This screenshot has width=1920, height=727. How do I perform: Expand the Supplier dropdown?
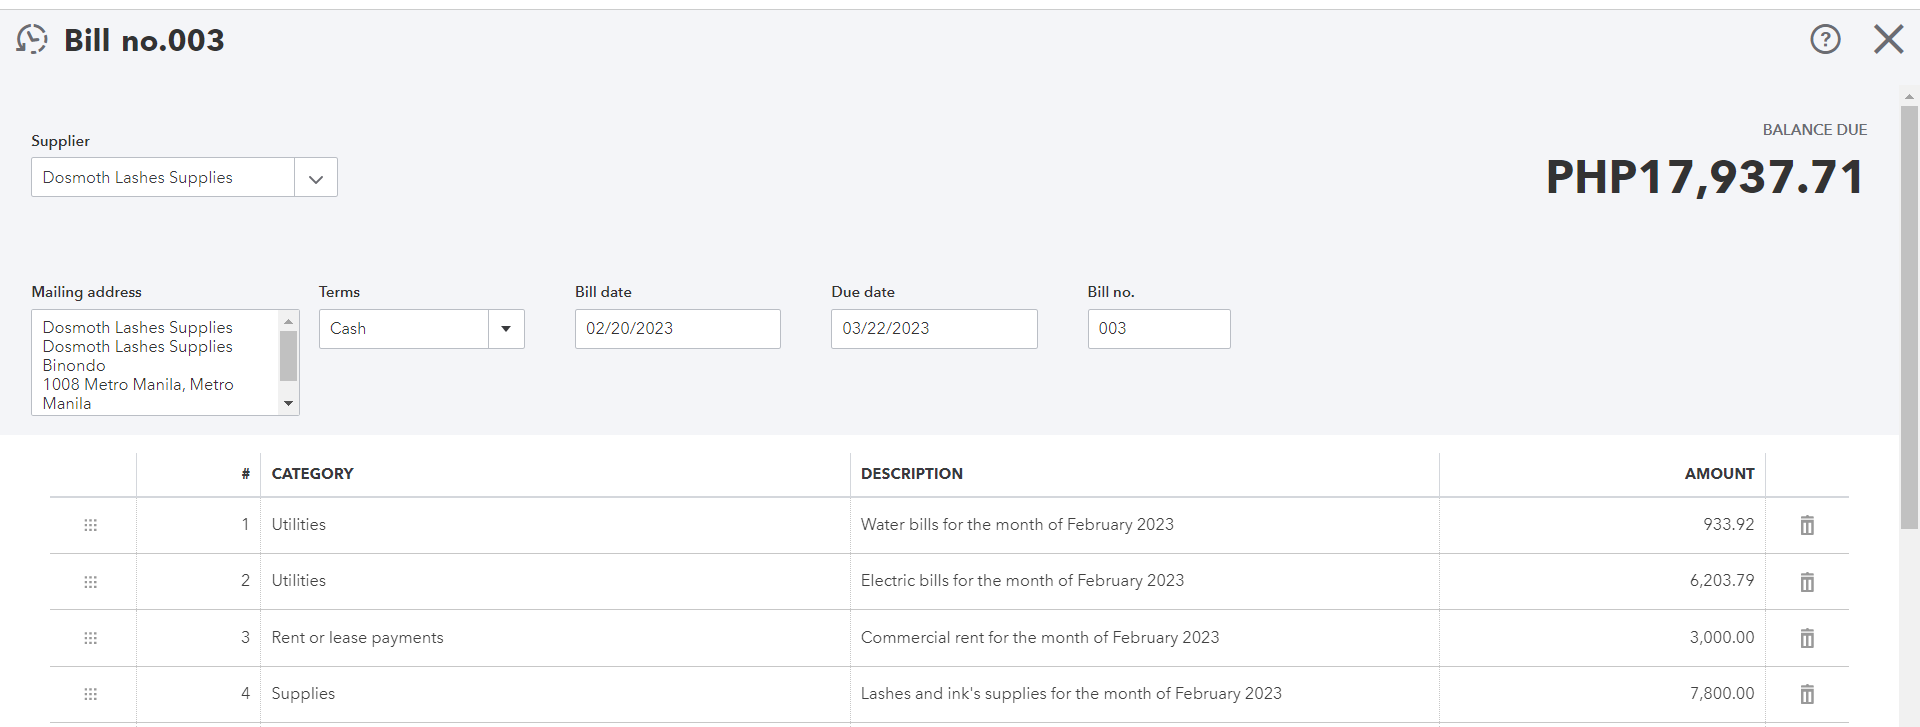coord(316,178)
